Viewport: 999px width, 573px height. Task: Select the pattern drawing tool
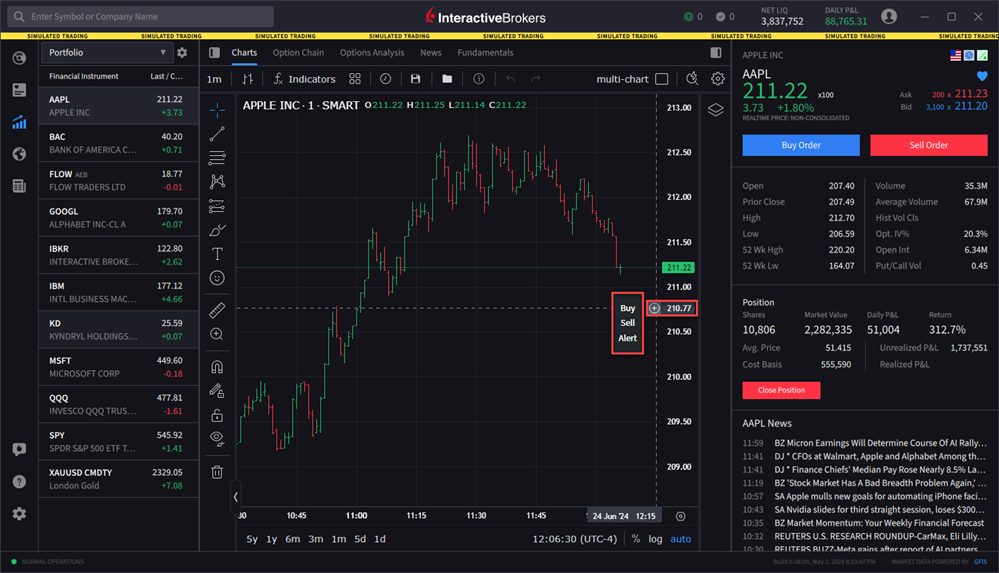click(217, 182)
